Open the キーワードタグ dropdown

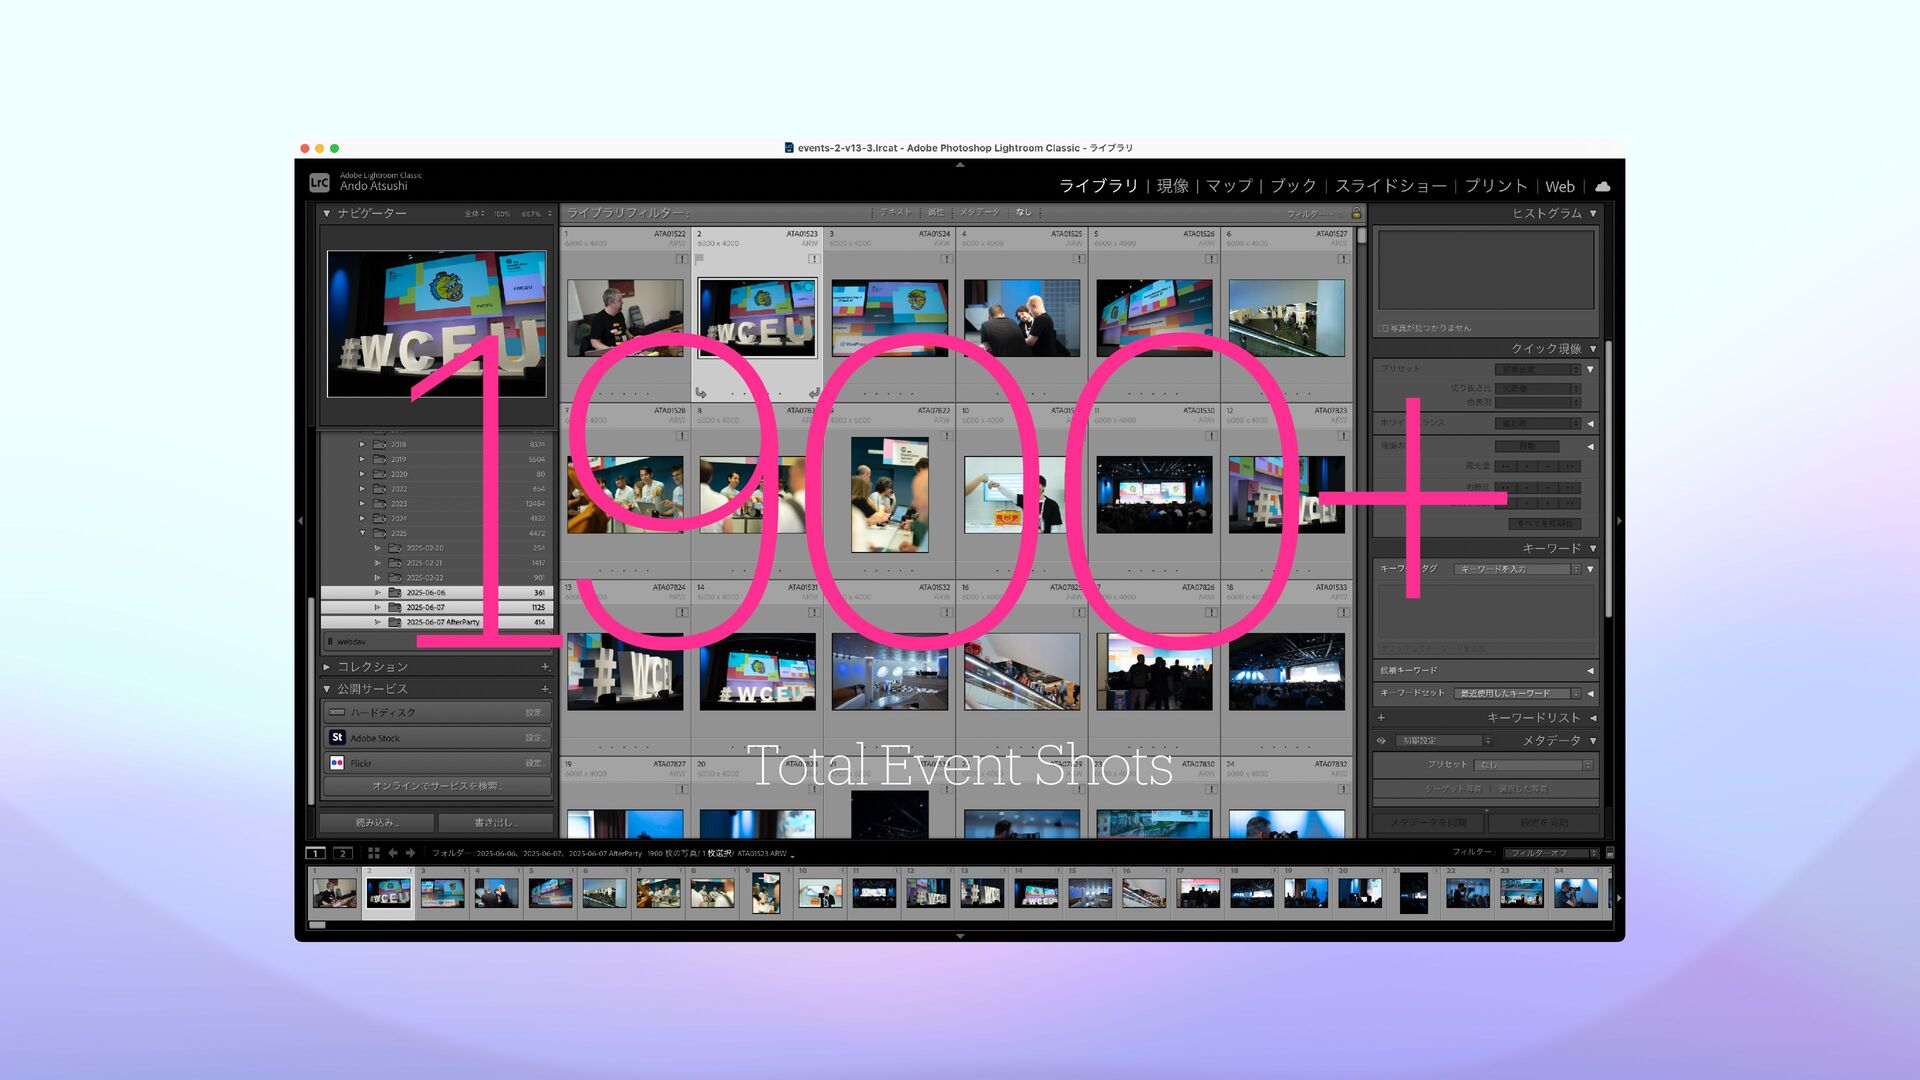[x=1517, y=569]
